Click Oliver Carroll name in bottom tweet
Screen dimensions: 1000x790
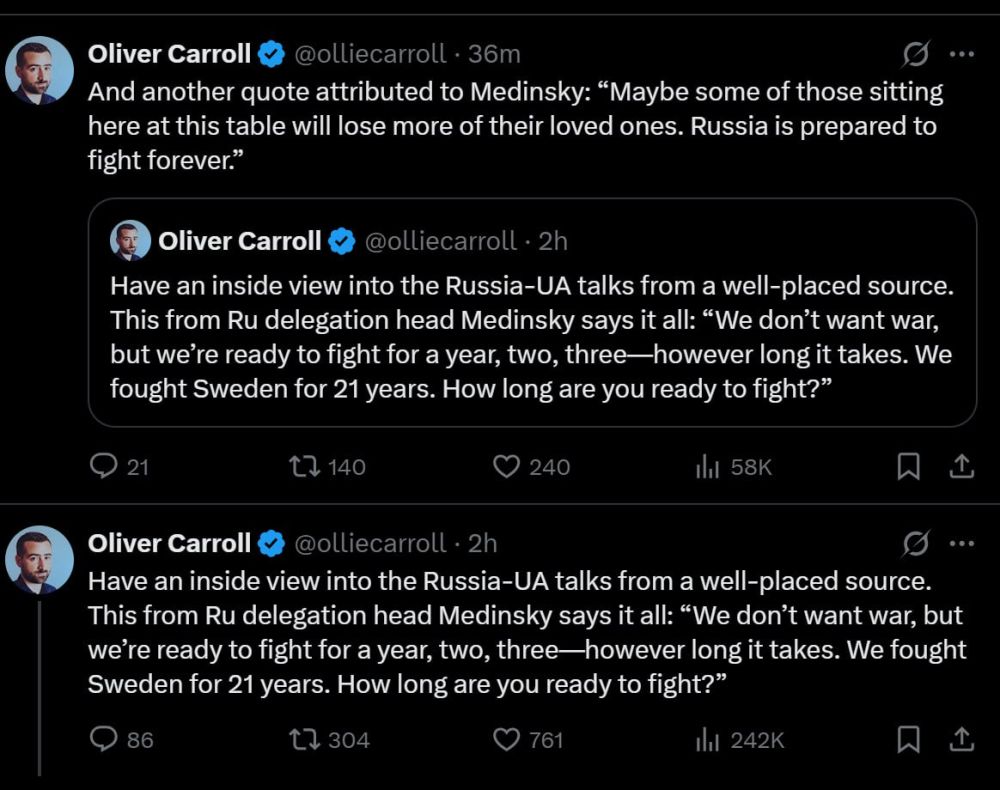point(169,543)
